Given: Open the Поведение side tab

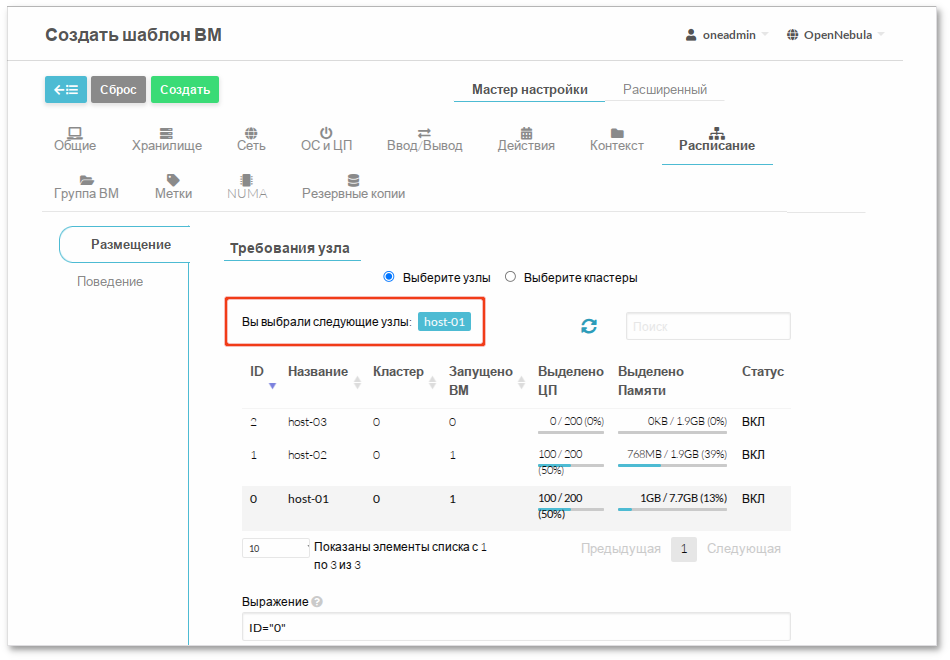Looking at the screenshot, I should pyautogui.click(x=110, y=282).
